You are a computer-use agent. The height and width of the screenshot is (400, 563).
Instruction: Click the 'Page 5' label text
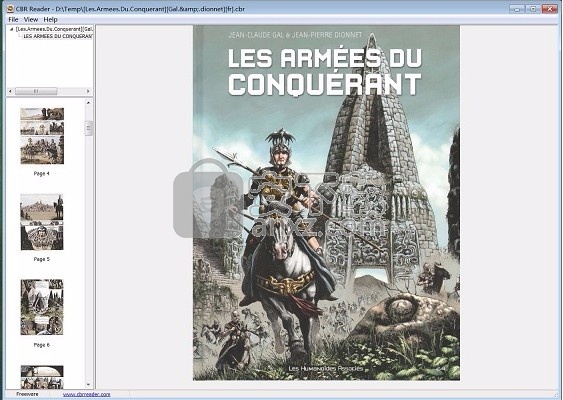[42, 259]
